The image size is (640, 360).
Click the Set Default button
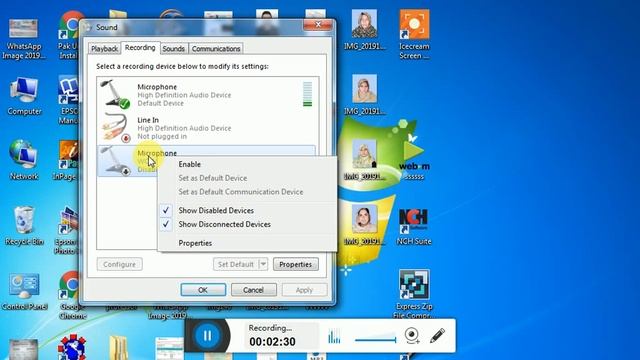[236, 264]
